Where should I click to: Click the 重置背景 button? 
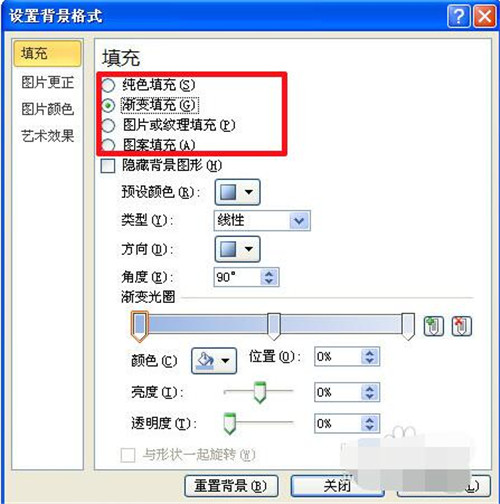tap(231, 486)
